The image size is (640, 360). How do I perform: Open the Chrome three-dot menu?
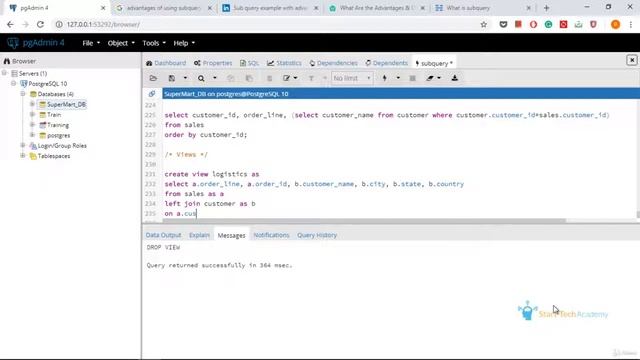[631, 24]
